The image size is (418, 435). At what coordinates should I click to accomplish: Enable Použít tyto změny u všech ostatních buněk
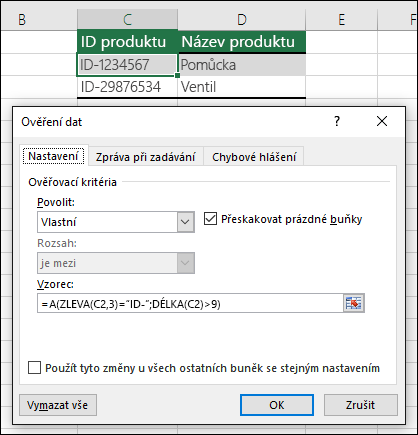pyautogui.click(x=35, y=368)
